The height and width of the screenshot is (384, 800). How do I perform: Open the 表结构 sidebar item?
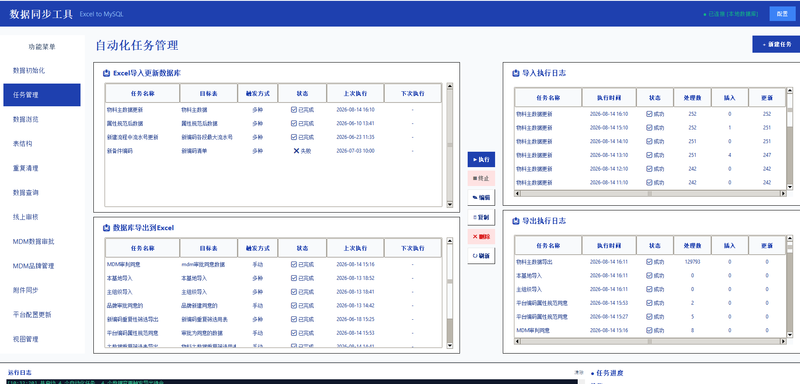coord(42,144)
